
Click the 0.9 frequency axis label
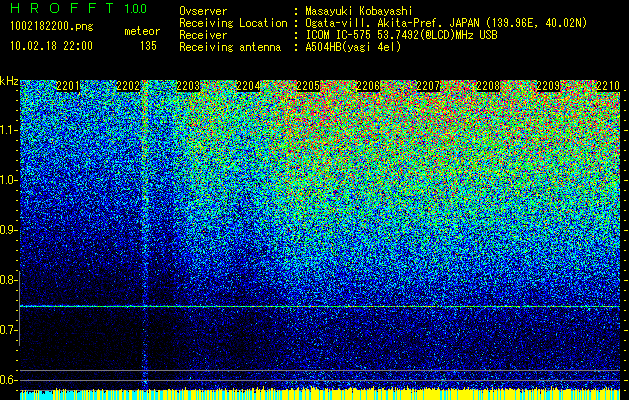click(x=7, y=230)
